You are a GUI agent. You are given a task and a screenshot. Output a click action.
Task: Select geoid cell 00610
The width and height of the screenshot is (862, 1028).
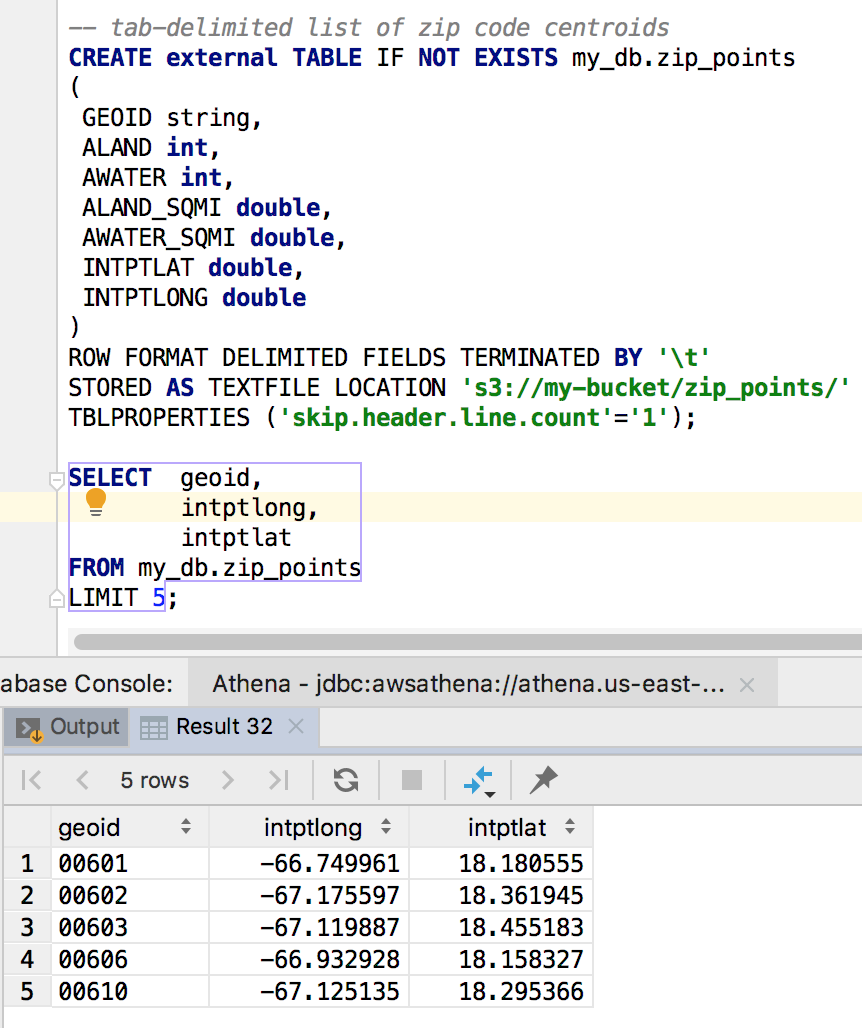click(x=130, y=991)
